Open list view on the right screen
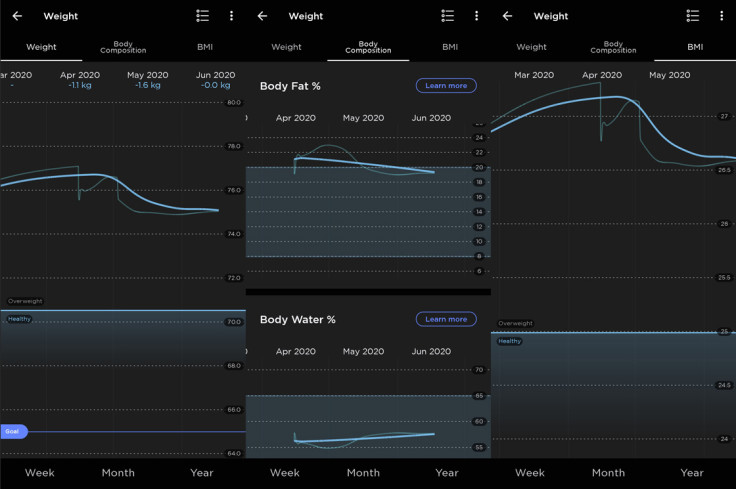 (692, 16)
